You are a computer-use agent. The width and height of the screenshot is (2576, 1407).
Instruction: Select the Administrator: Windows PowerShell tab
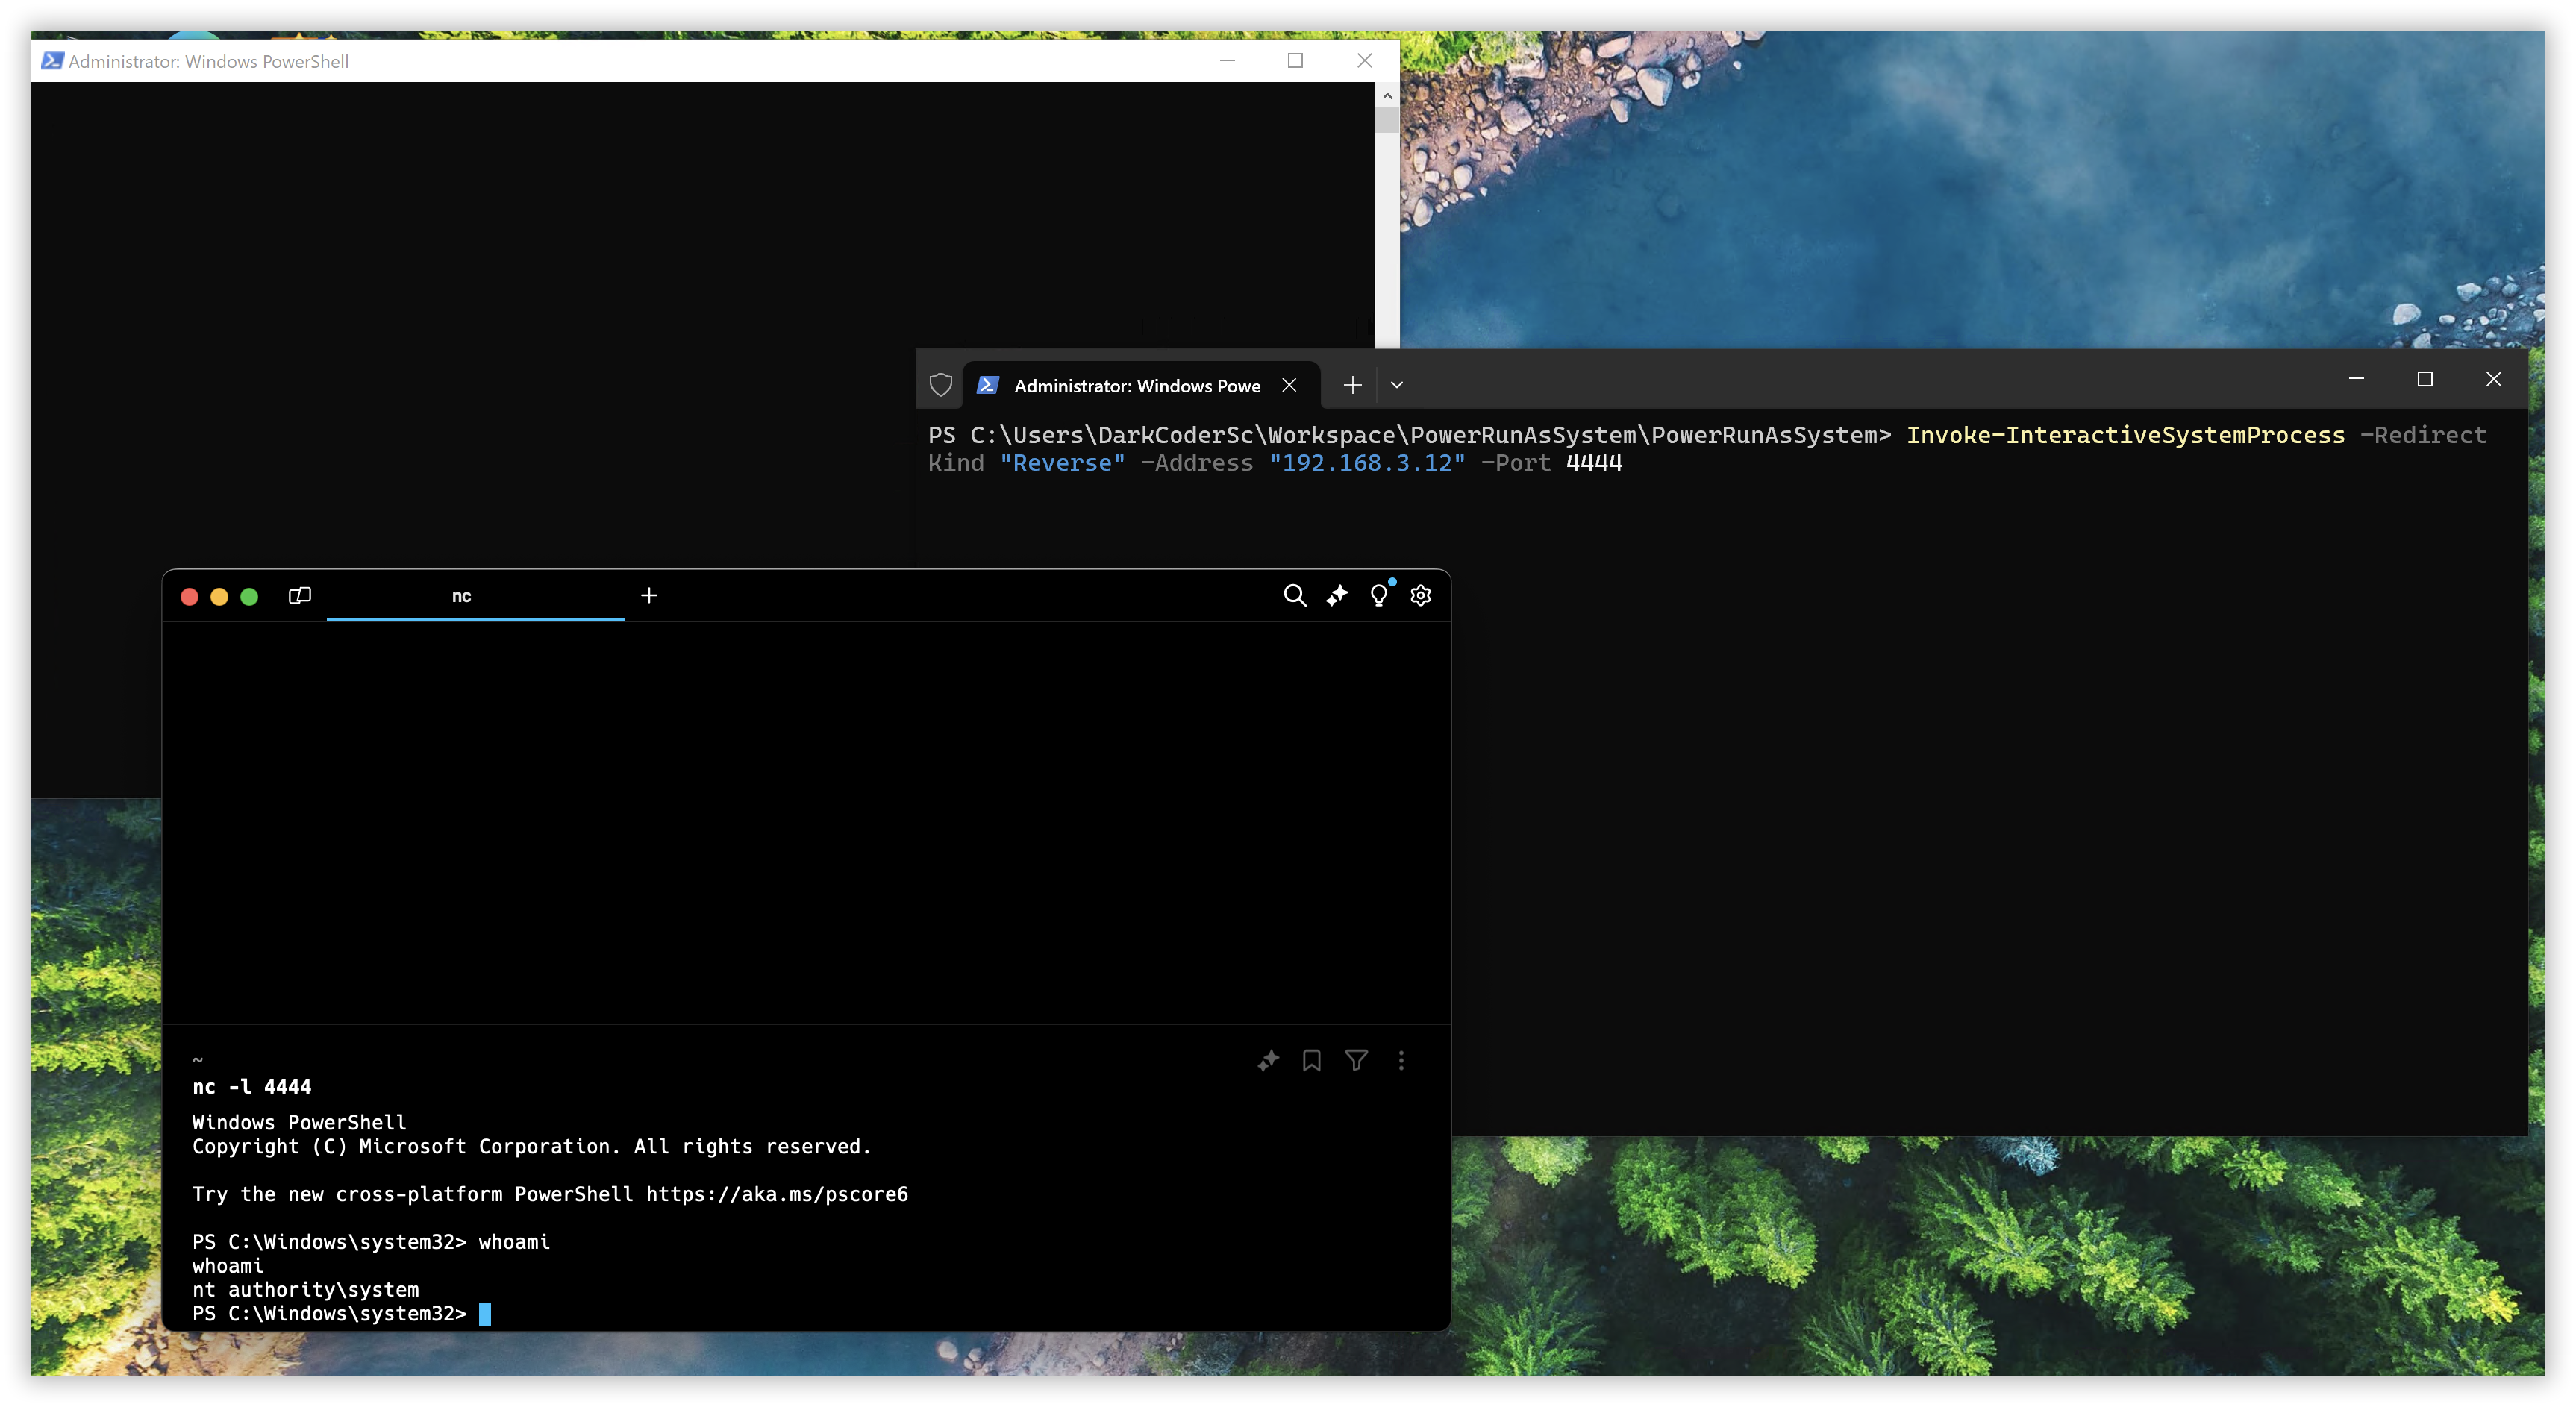point(1136,386)
